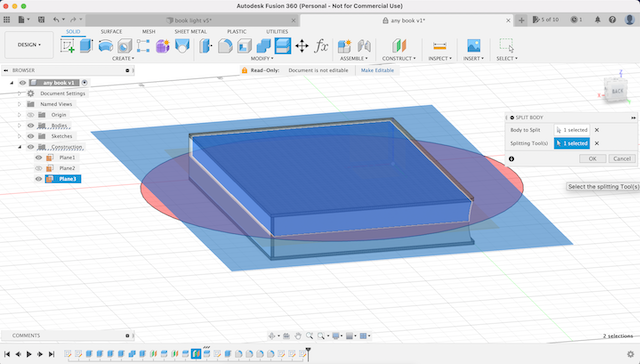Select the Move/Copy tool
Image resolution: width=640 pixels, height=364 pixels.
(x=302, y=46)
